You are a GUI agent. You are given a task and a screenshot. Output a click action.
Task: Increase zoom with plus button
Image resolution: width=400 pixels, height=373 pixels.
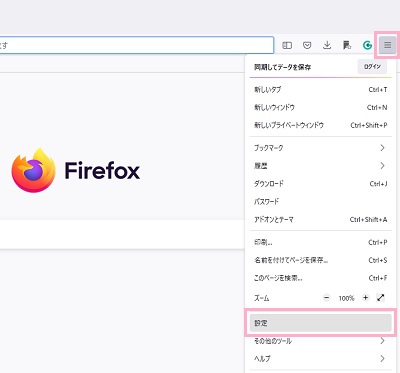pos(366,298)
